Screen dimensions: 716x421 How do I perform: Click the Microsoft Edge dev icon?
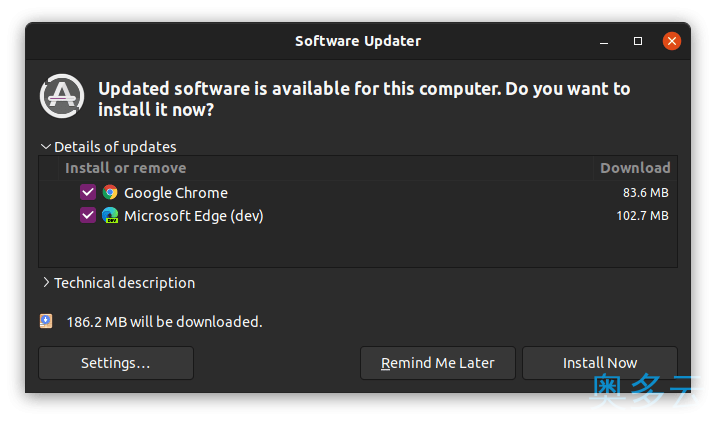click(110, 215)
